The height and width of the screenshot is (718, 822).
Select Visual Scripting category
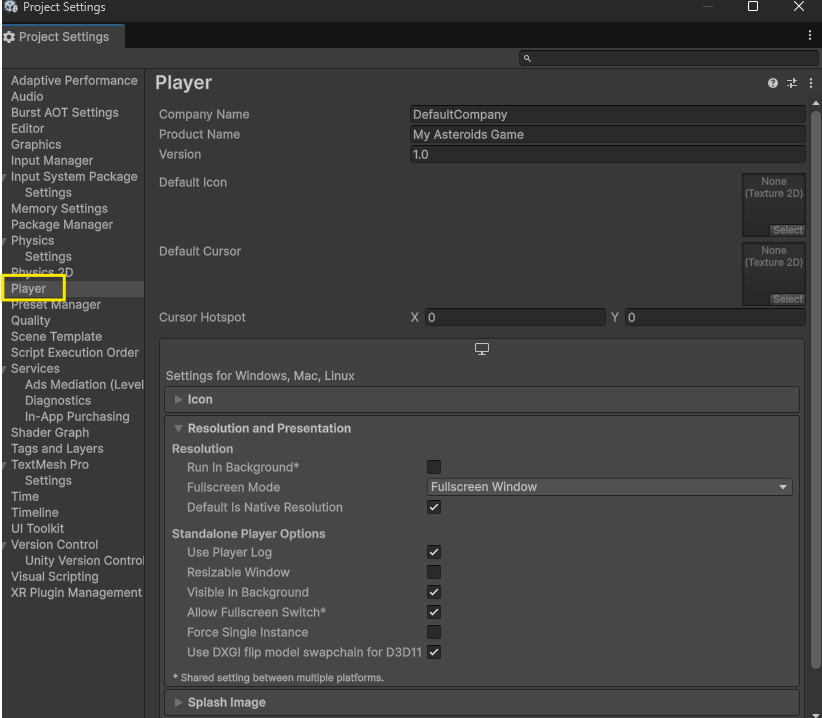(55, 576)
